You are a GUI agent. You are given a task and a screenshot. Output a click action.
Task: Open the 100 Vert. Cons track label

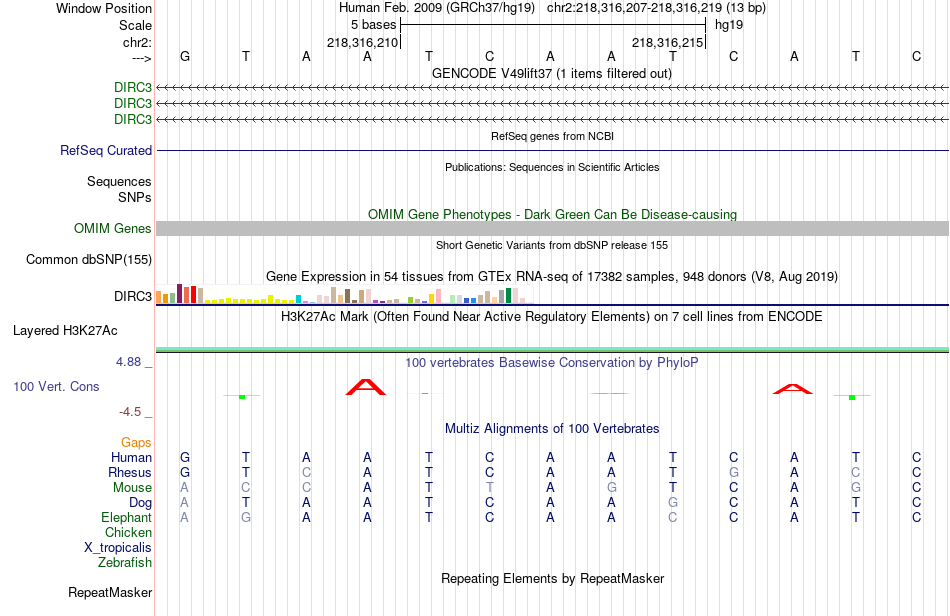point(56,386)
